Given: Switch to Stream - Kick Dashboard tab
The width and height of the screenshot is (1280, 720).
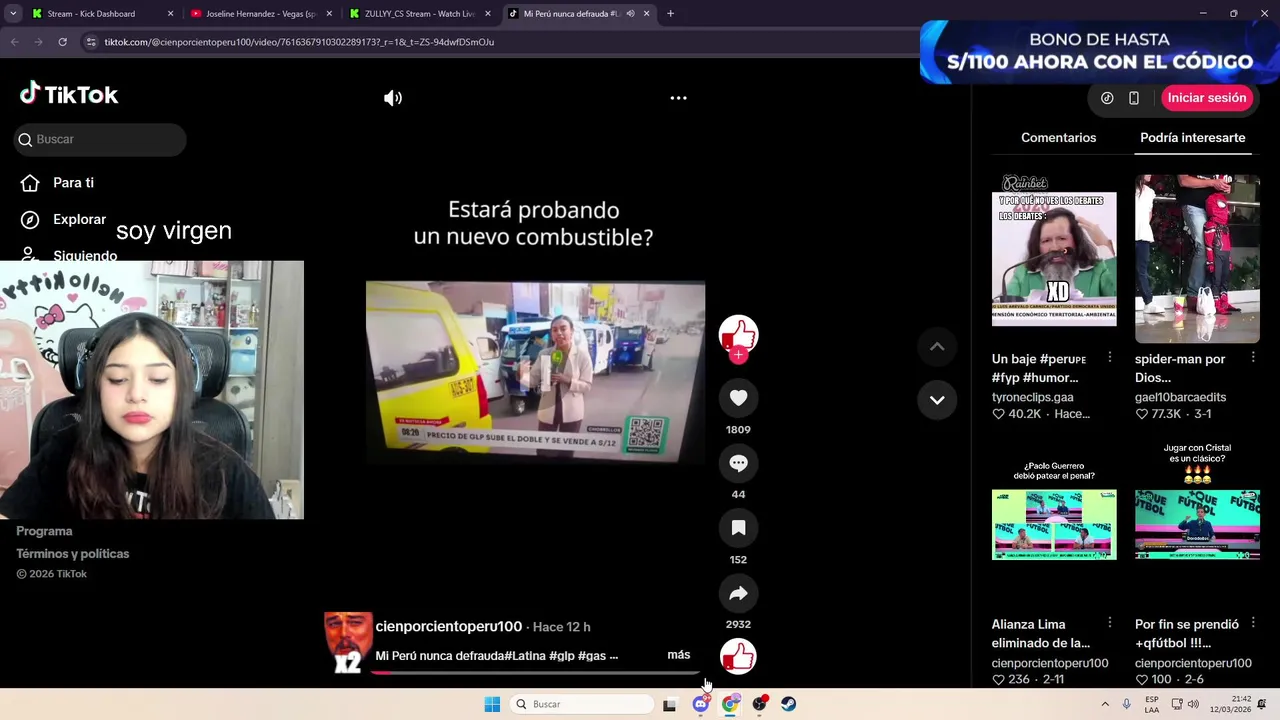Looking at the screenshot, I should 100,14.
